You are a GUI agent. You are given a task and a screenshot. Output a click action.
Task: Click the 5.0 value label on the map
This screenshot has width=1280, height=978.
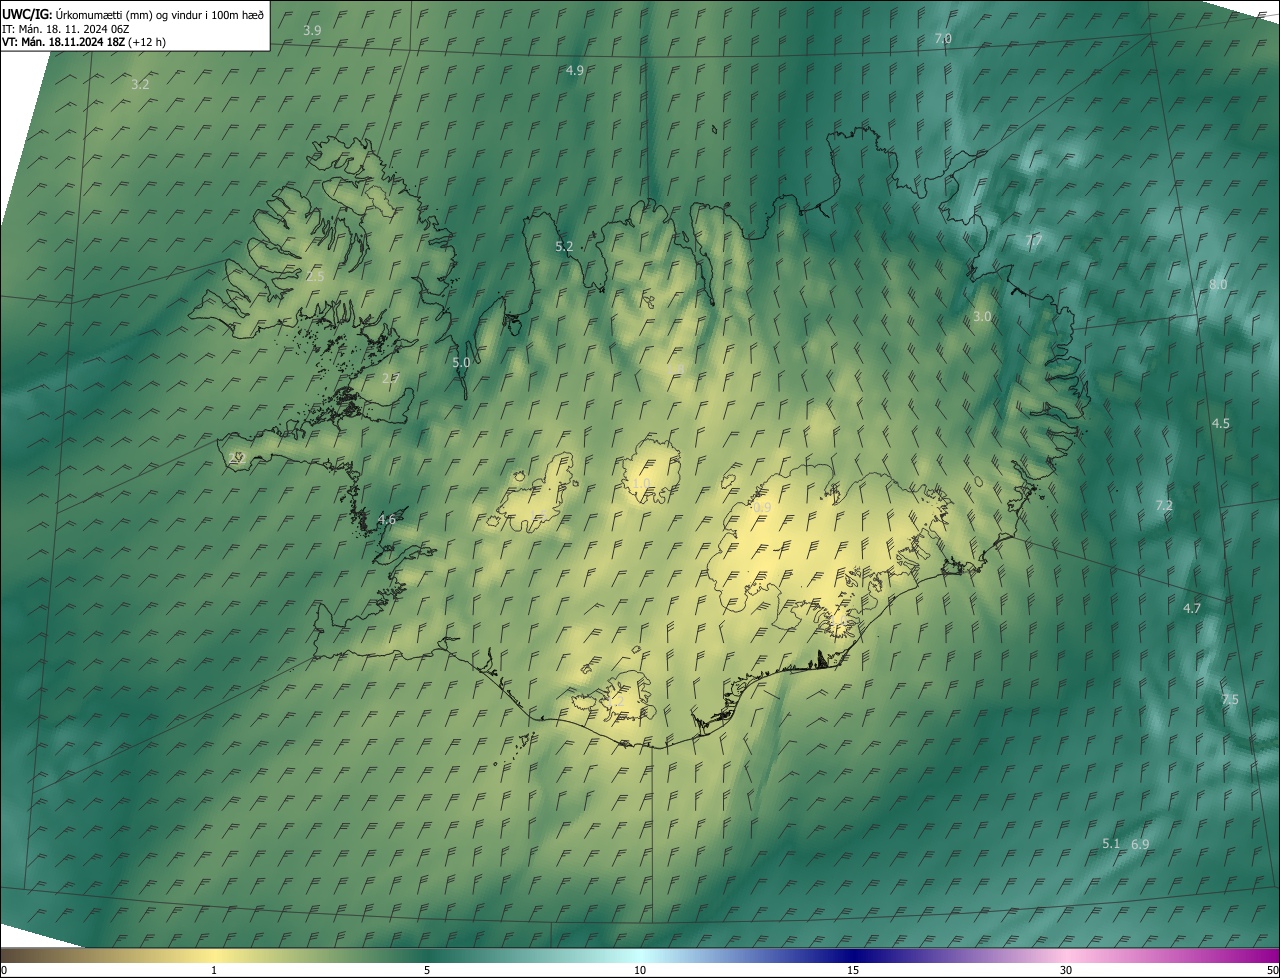(461, 363)
